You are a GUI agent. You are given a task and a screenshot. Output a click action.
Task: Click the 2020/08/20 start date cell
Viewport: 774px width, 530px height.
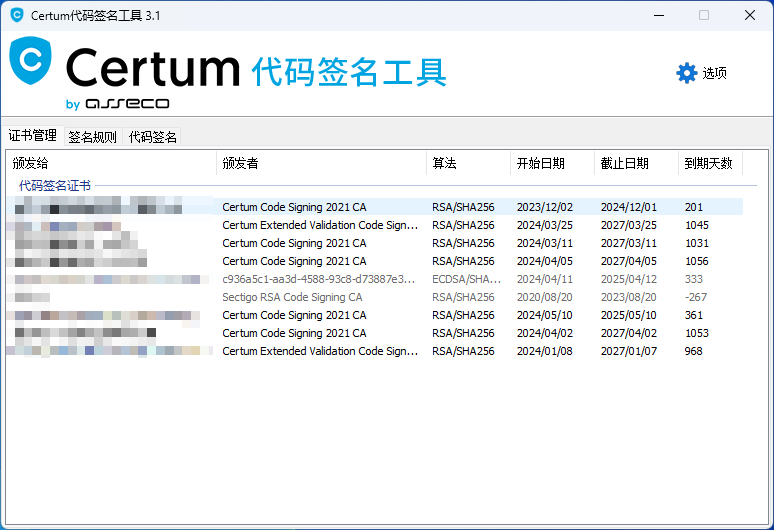545,297
